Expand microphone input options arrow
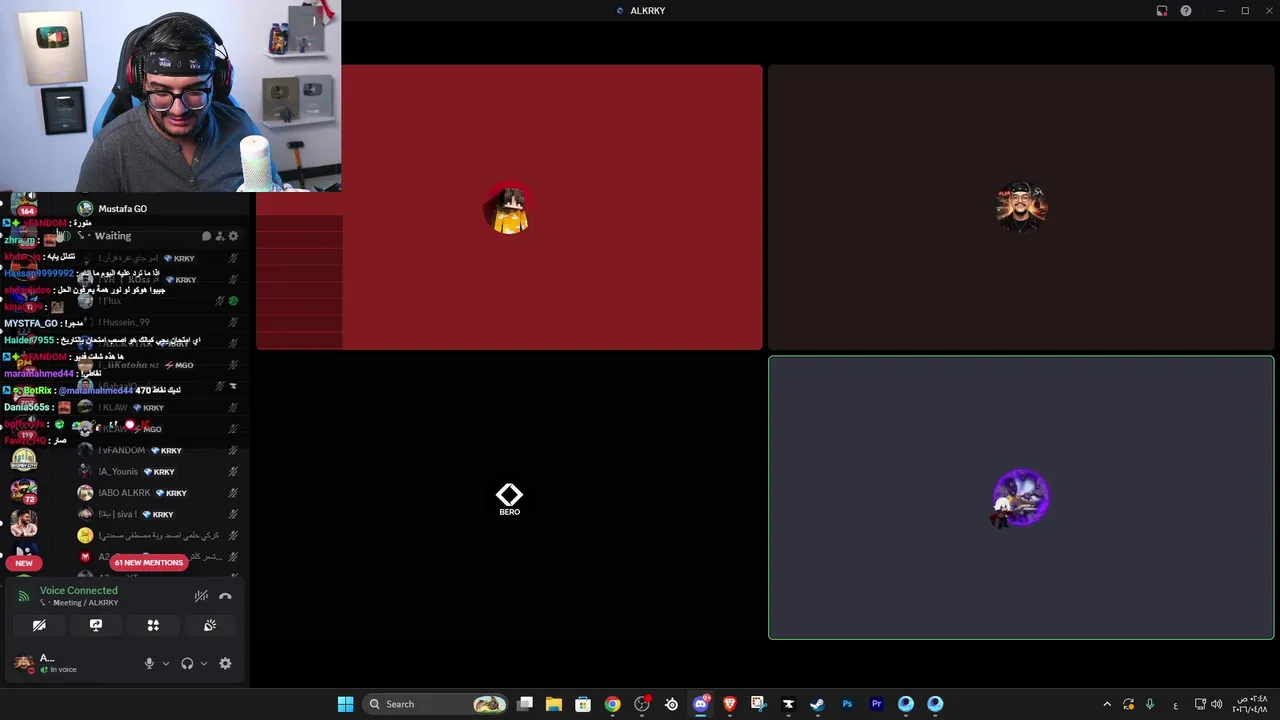This screenshot has height=720, width=1280. click(166, 663)
